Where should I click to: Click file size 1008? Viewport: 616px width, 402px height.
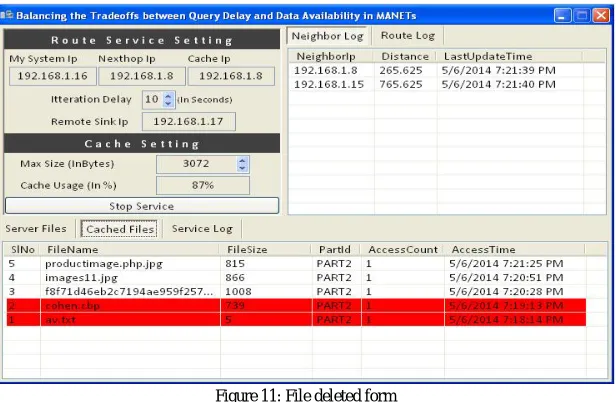click(x=238, y=292)
